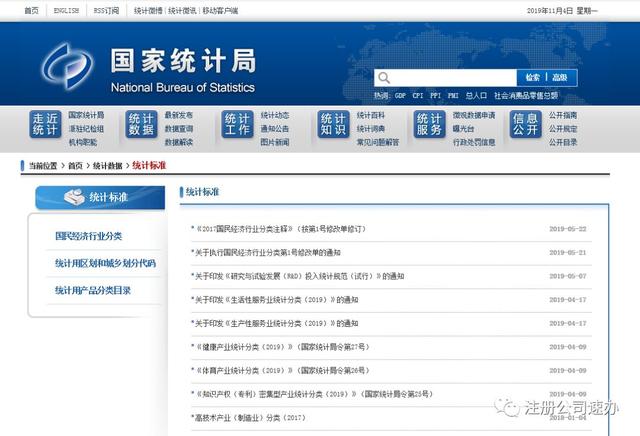
Task: Select hot keyword PMI
Action: (453, 96)
